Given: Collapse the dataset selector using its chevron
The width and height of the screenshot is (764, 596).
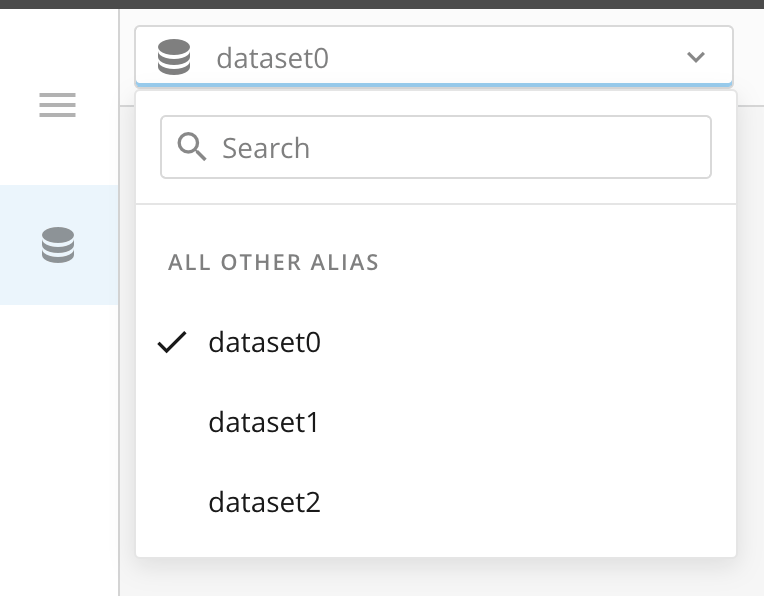Looking at the screenshot, I should pyautogui.click(x=696, y=57).
